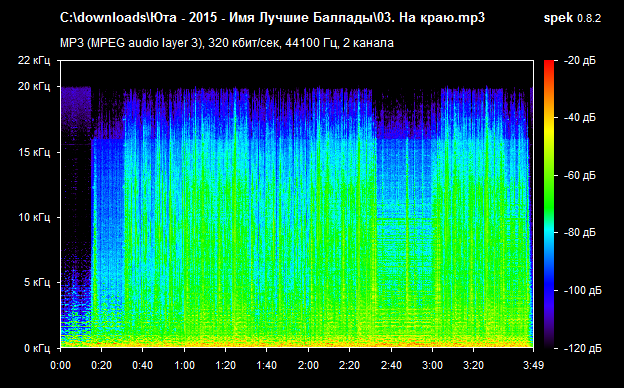Click the 22 кГц frequency label
Image resolution: width=624 pixels, height=388 pixels.
pyautogui.click(x=34, y=60)
